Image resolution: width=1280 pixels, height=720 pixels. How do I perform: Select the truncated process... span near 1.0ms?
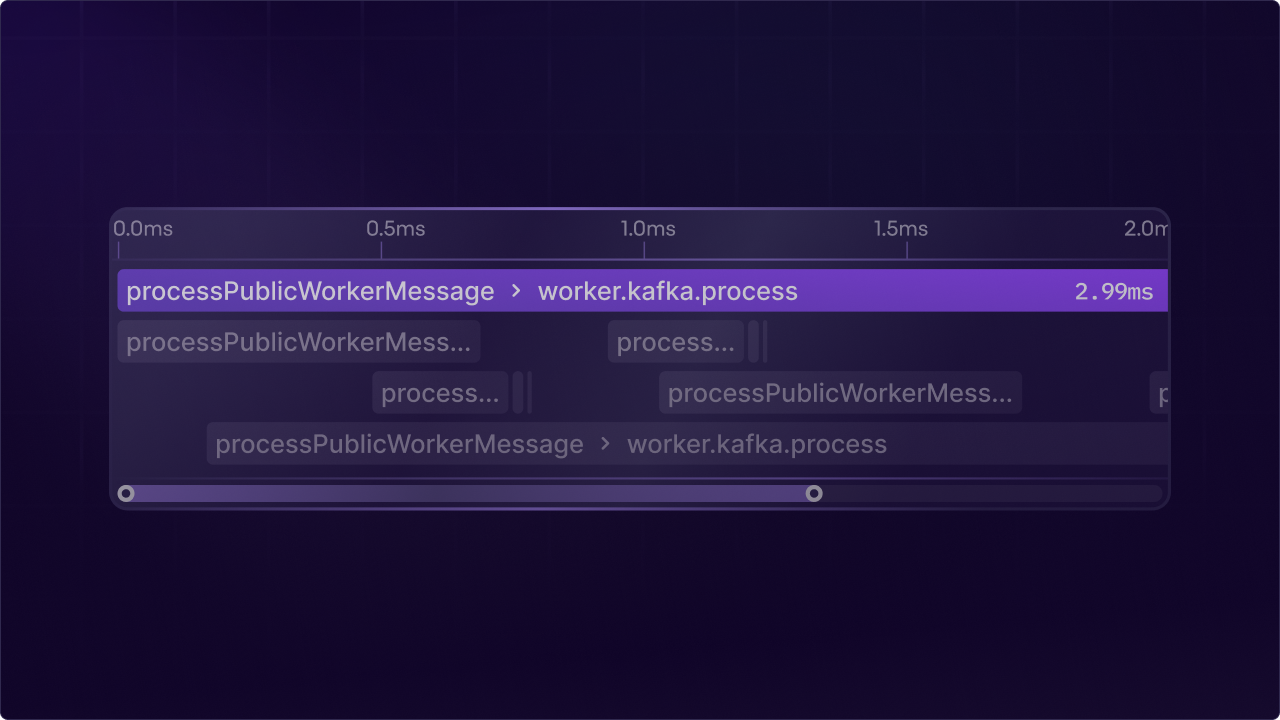675,341
